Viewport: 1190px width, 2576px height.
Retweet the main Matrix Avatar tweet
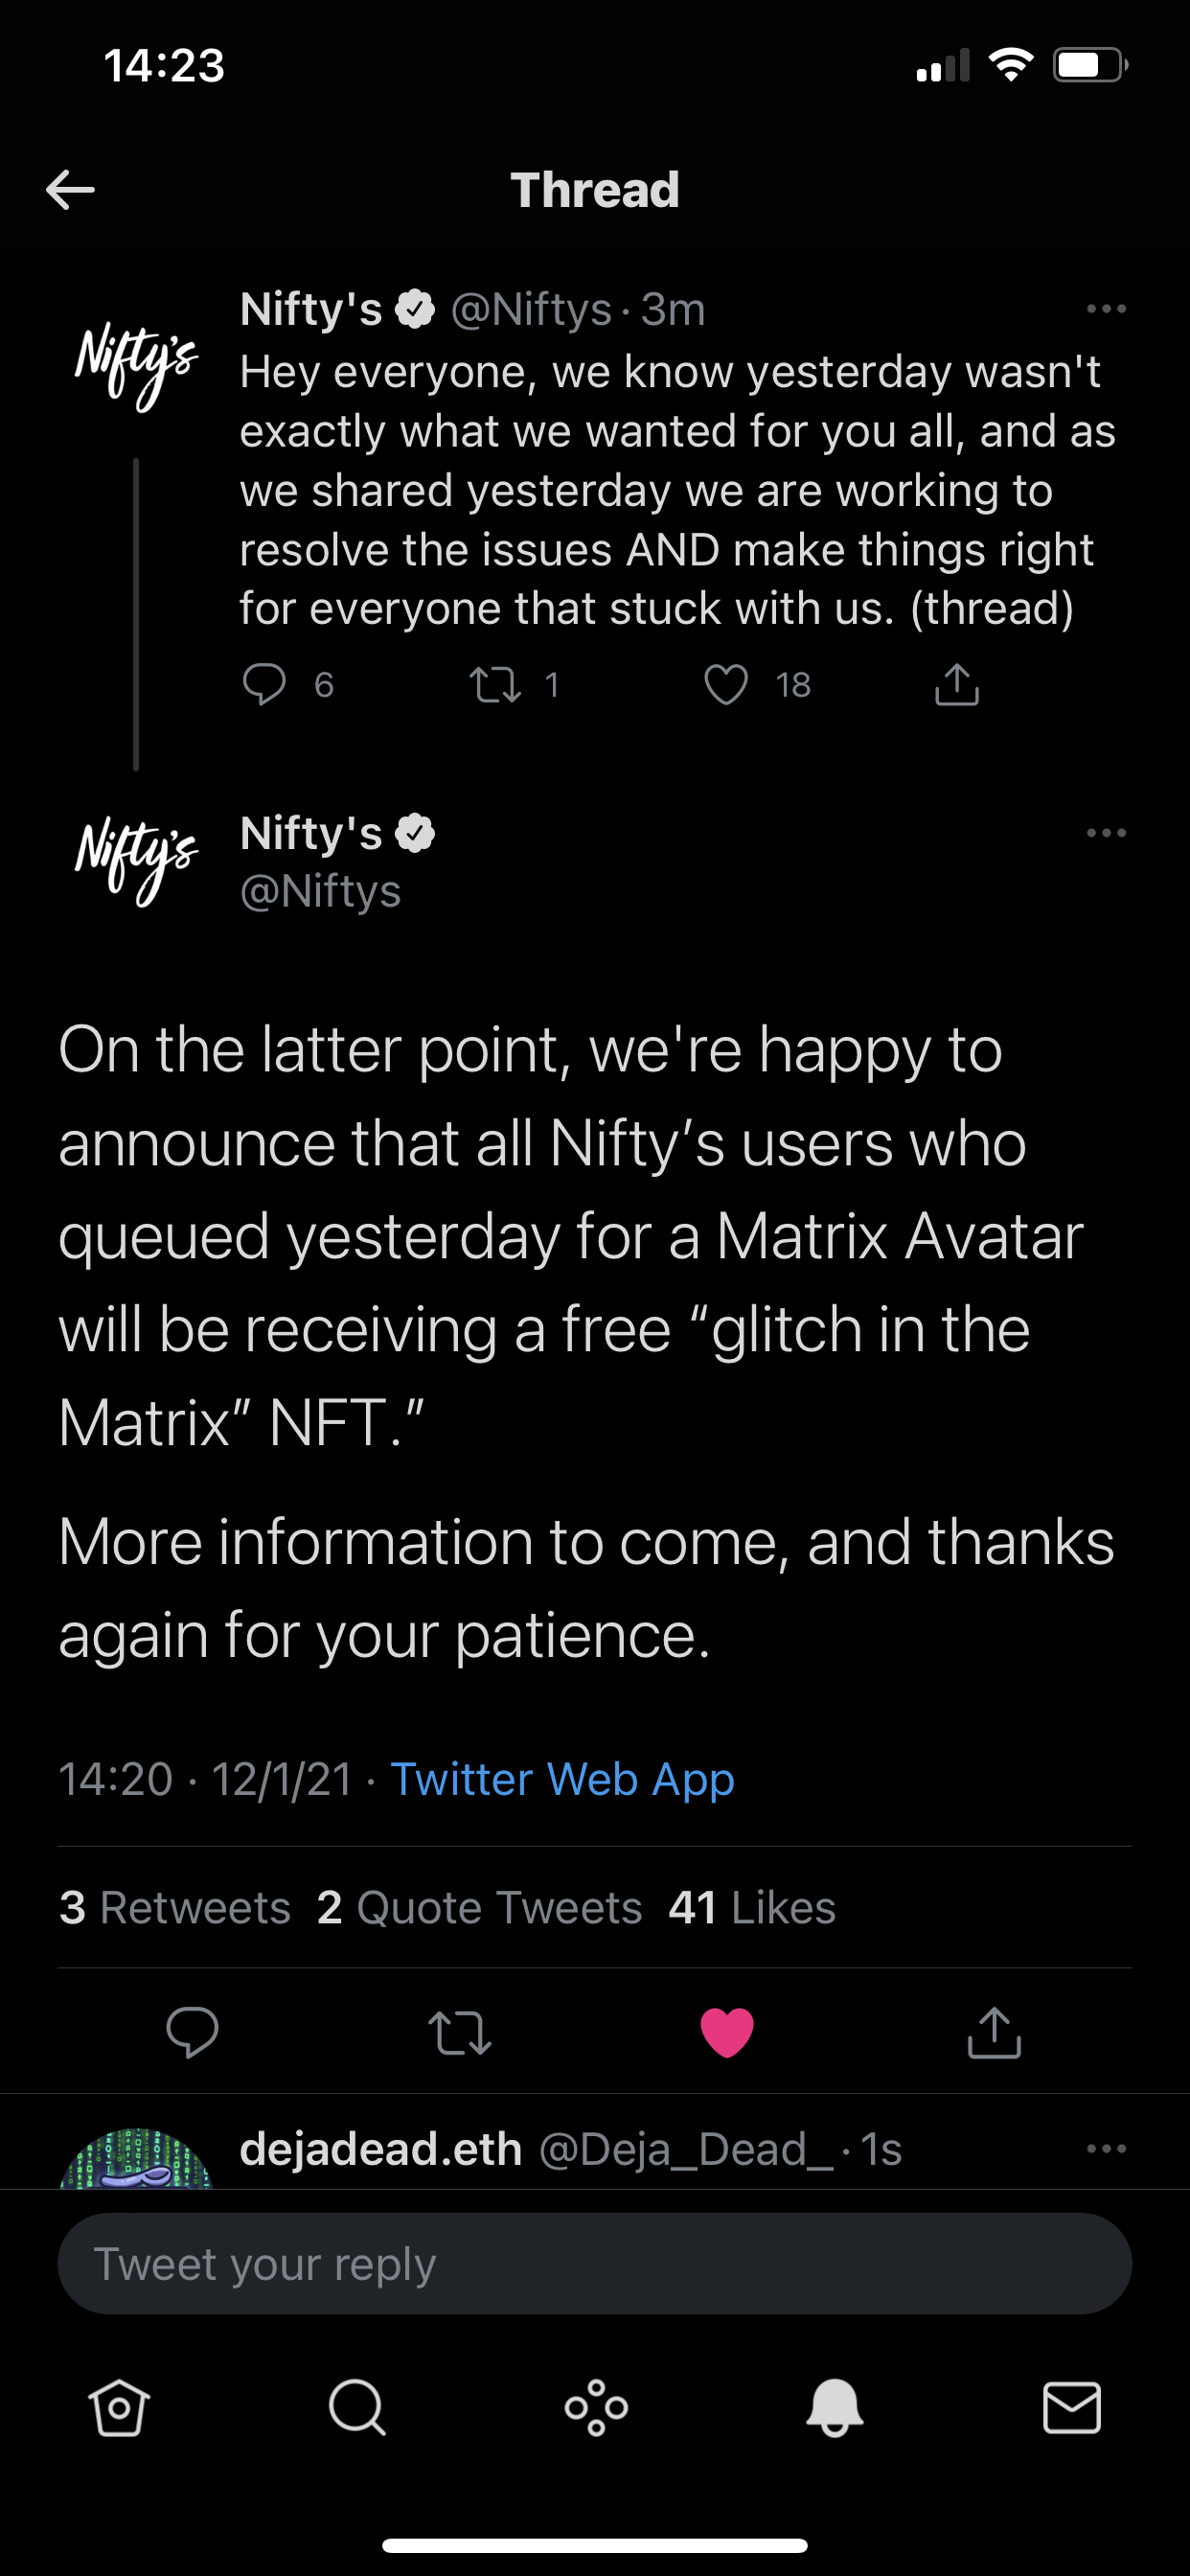460,2032
